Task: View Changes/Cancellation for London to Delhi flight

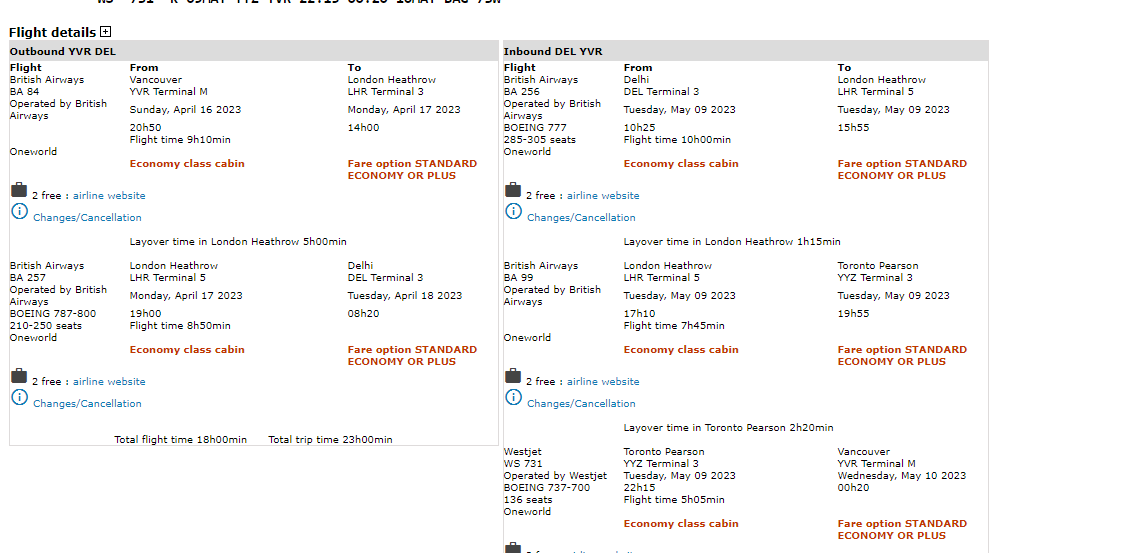Action: [87, 404]
